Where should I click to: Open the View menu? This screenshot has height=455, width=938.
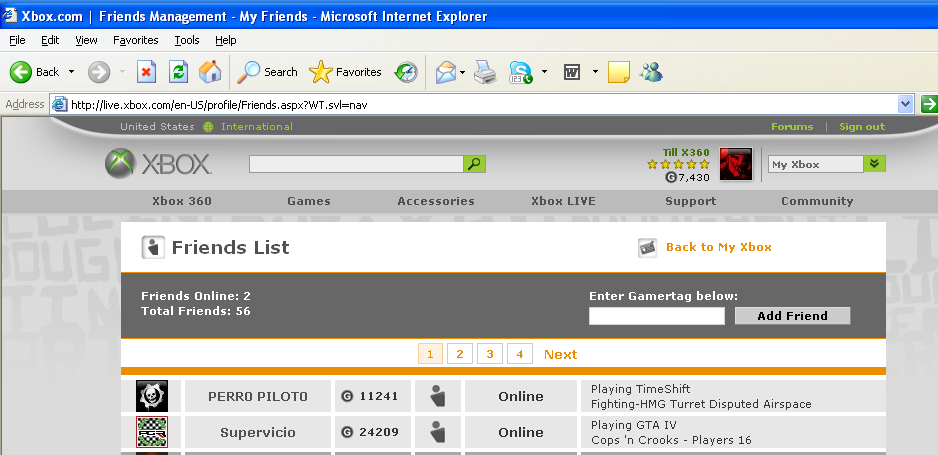[x=86, y=40]
